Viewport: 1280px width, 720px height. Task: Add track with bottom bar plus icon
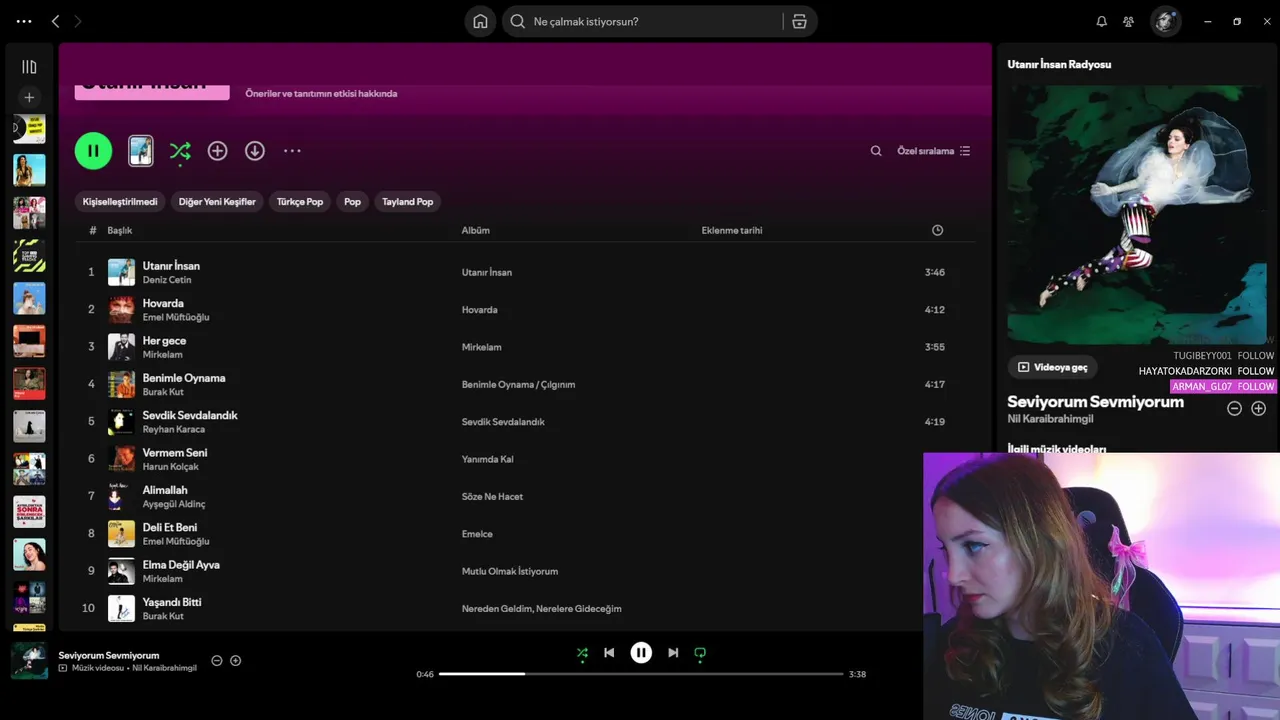tap(236, 661)
